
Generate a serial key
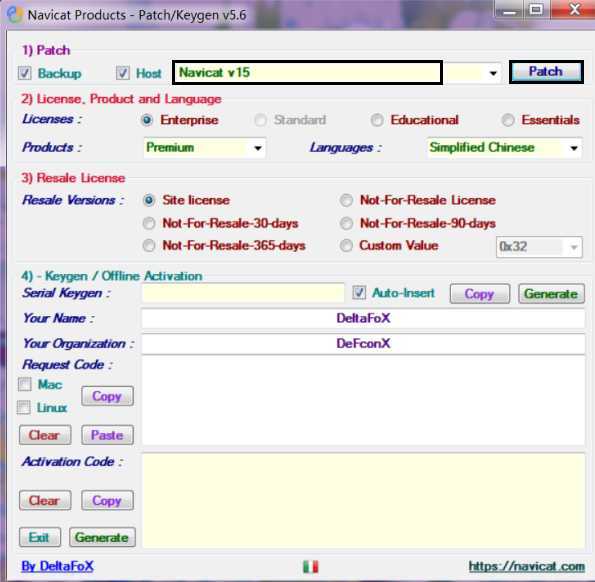(551, 294)
